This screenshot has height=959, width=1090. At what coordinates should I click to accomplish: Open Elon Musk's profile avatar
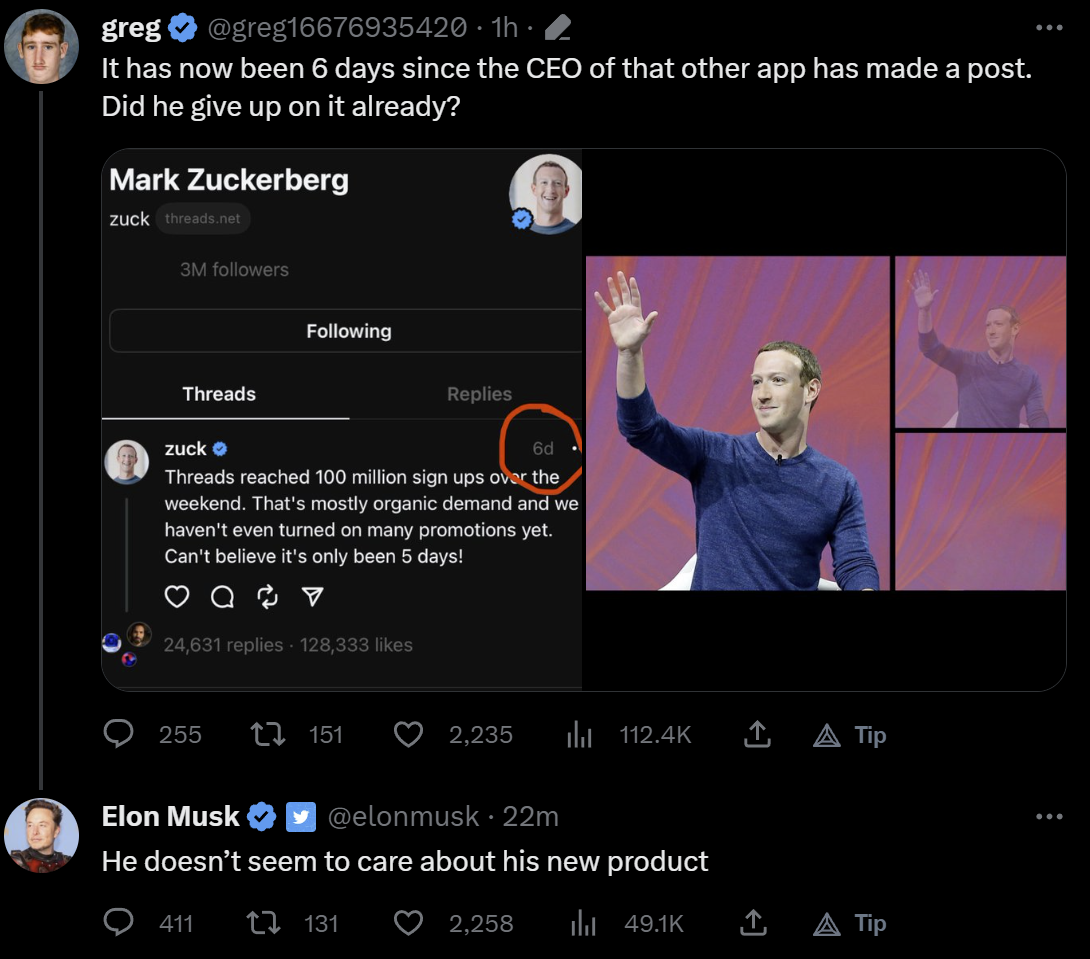[41, 836]
